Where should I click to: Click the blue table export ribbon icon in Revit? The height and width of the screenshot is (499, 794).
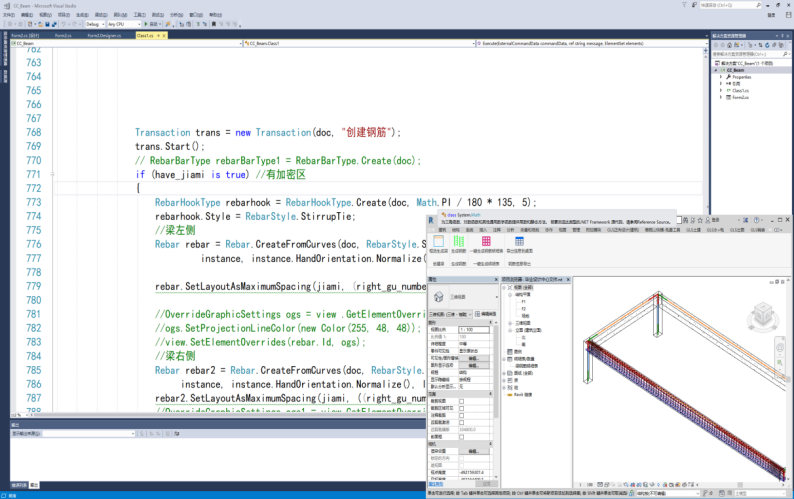pyautogui.click(x=520, y=241)
